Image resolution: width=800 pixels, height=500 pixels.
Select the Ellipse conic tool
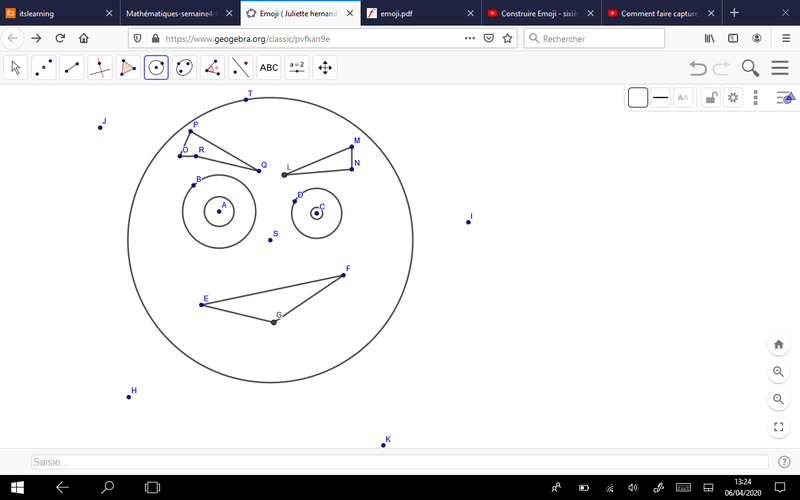(184, 68)
